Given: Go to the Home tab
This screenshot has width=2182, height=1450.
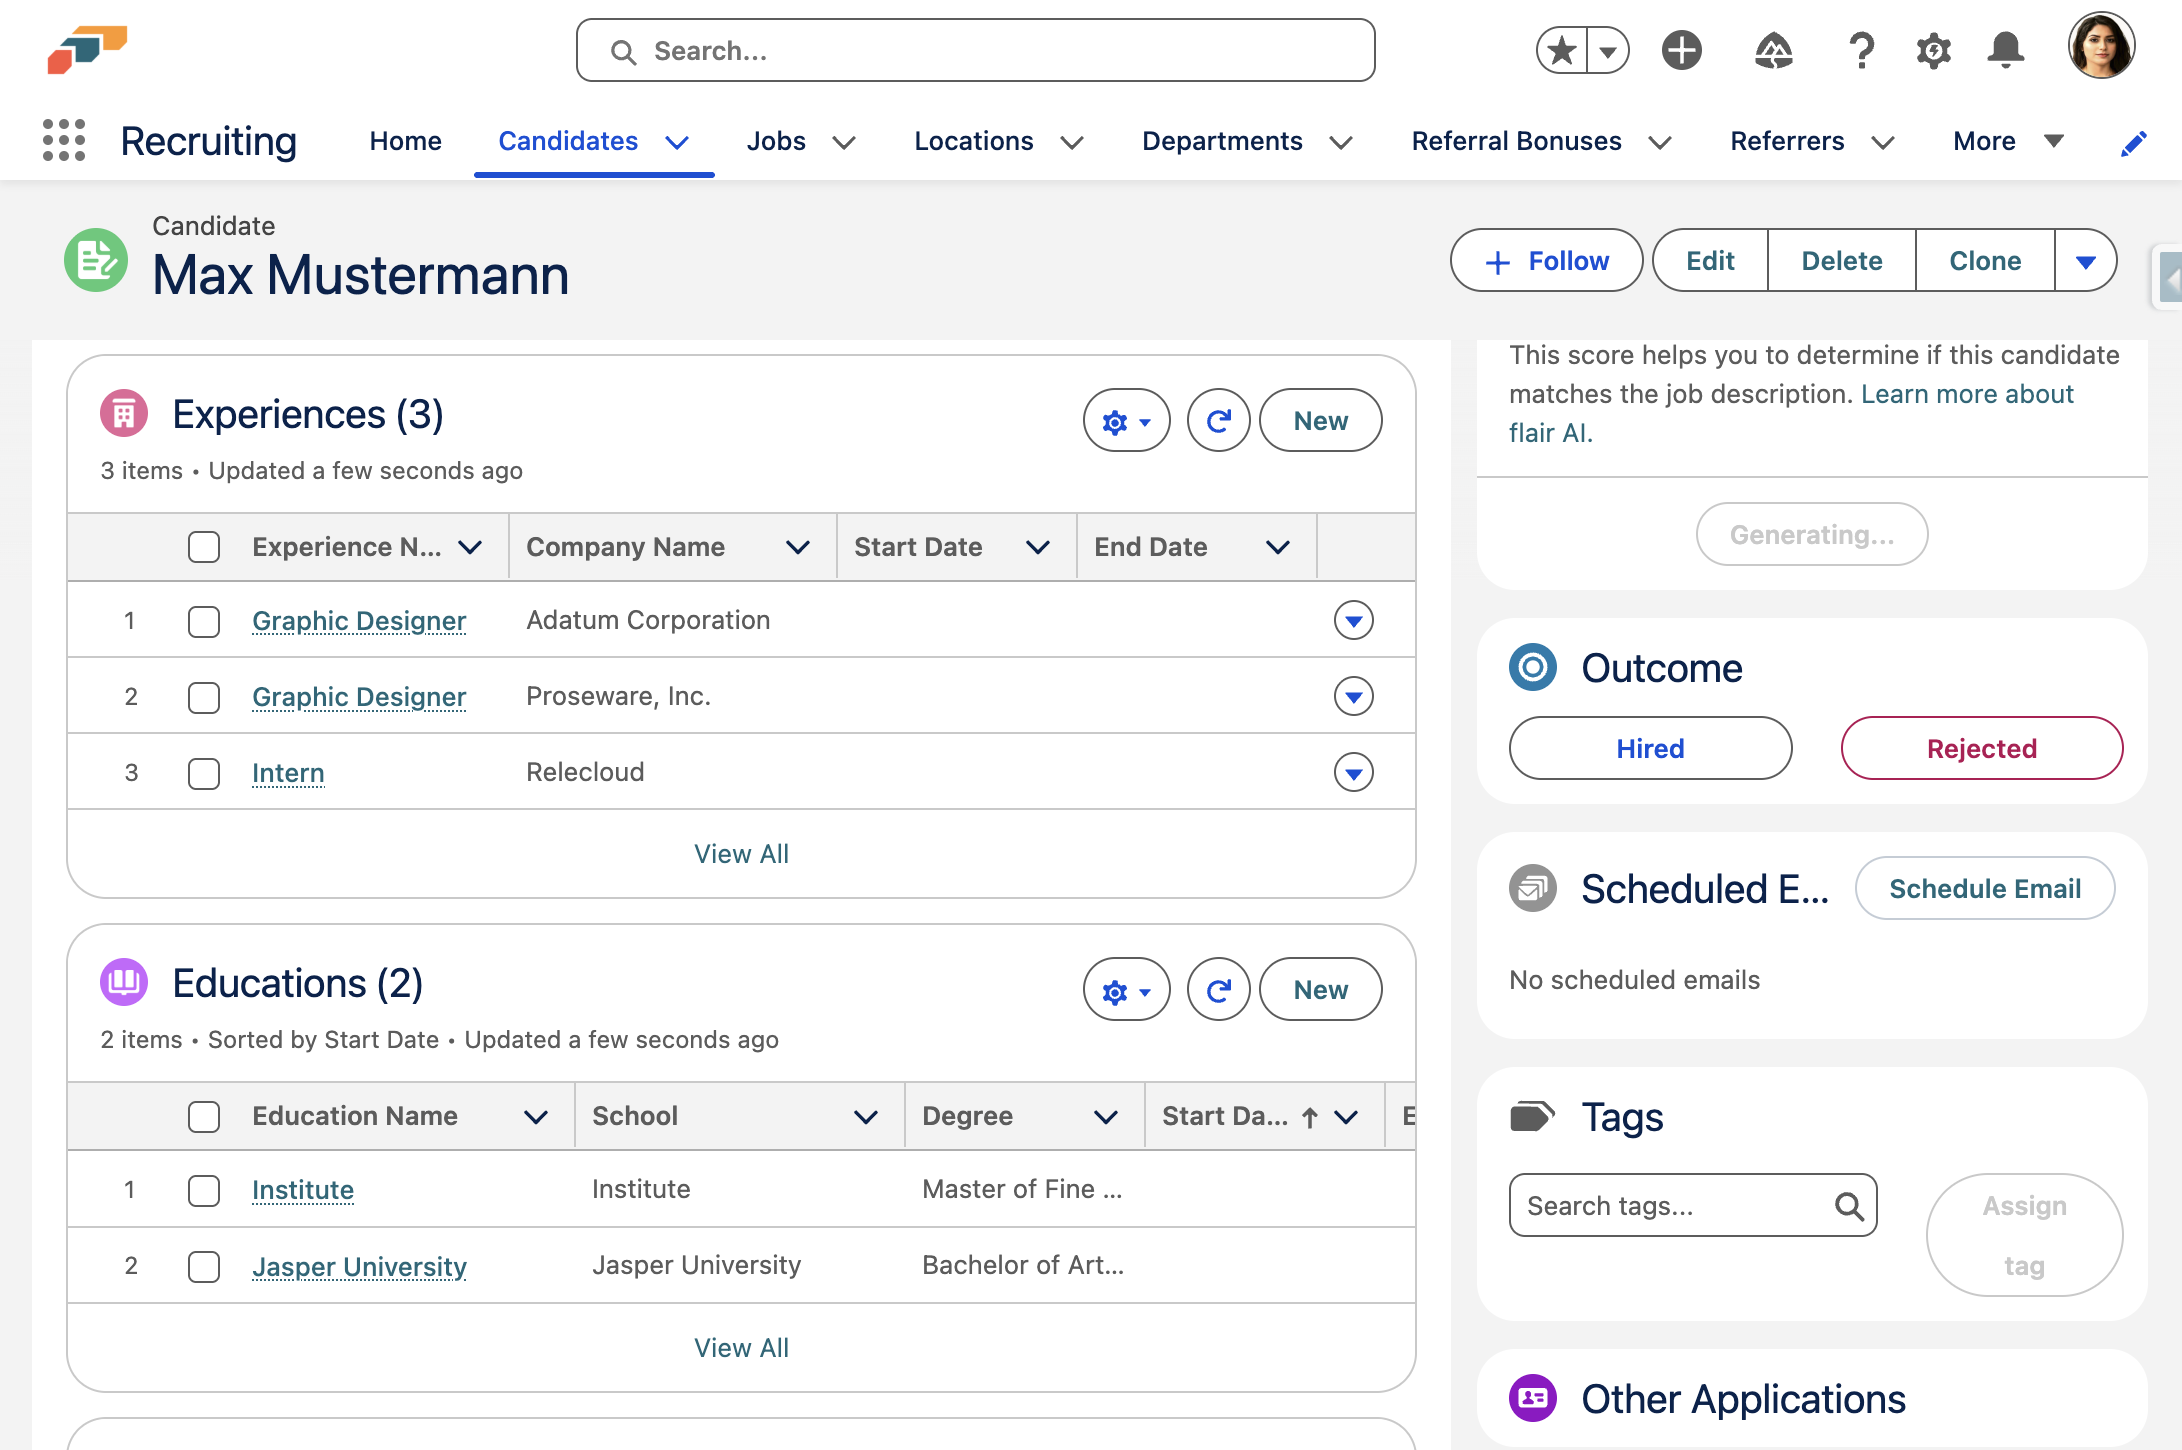Looking at the screenshot, I should [x=405, y=141].
